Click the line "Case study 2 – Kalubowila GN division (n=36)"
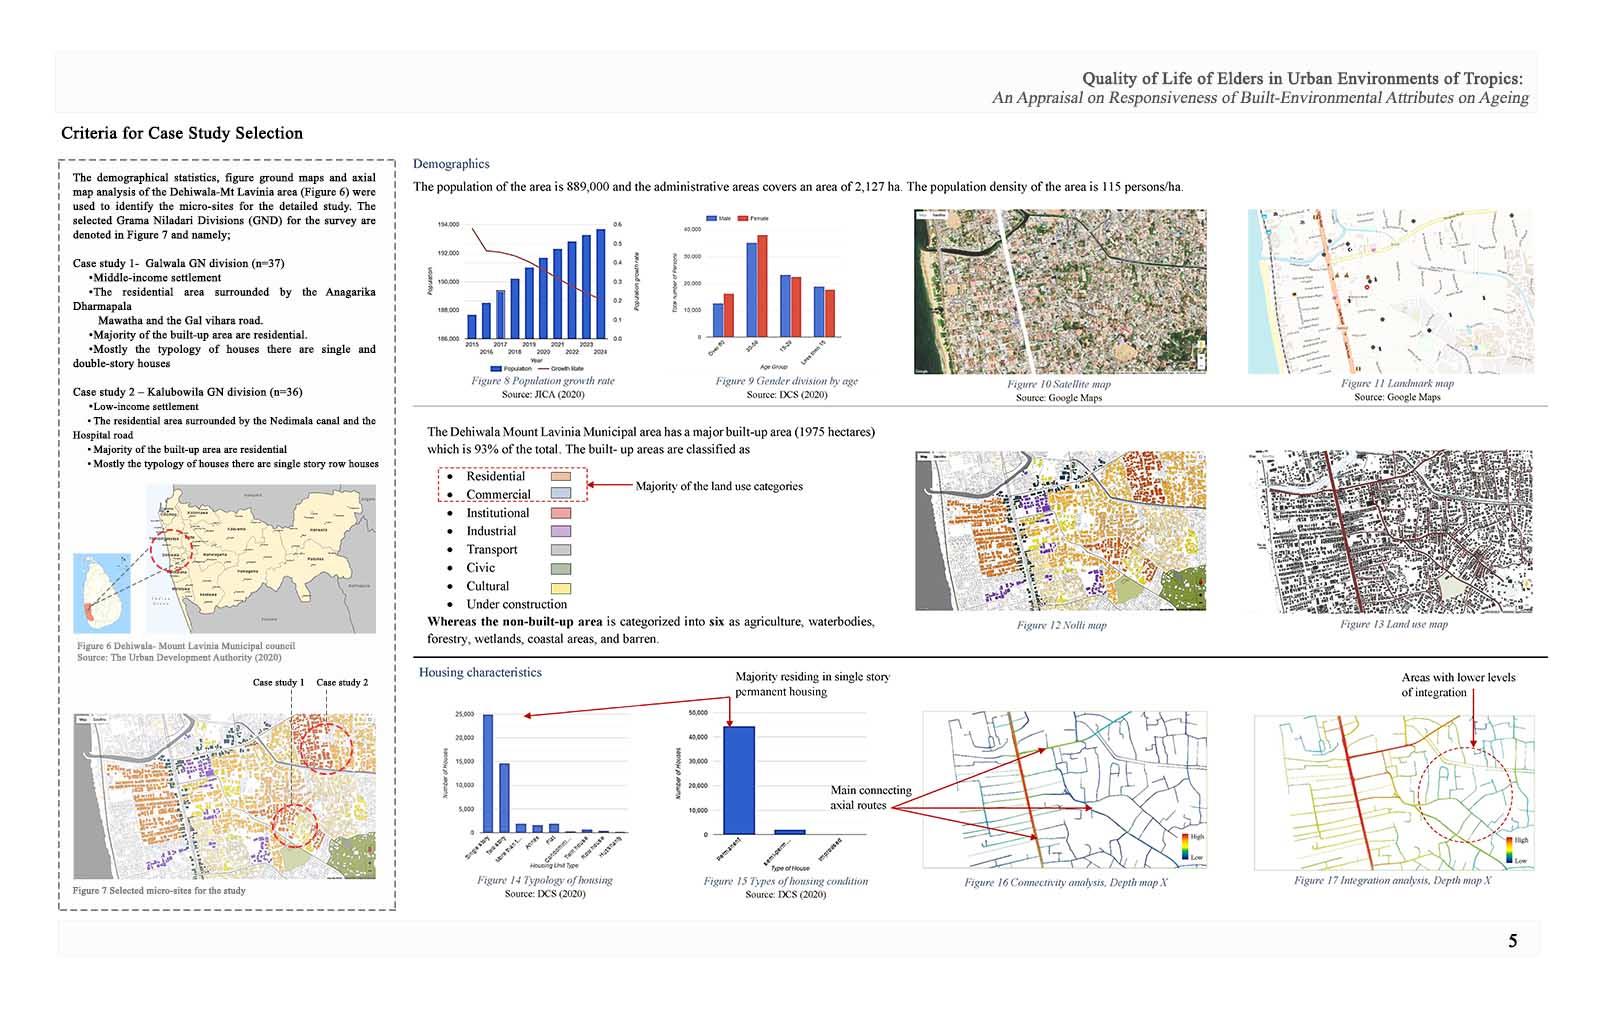The image size is (1600, 1029). 187,392
